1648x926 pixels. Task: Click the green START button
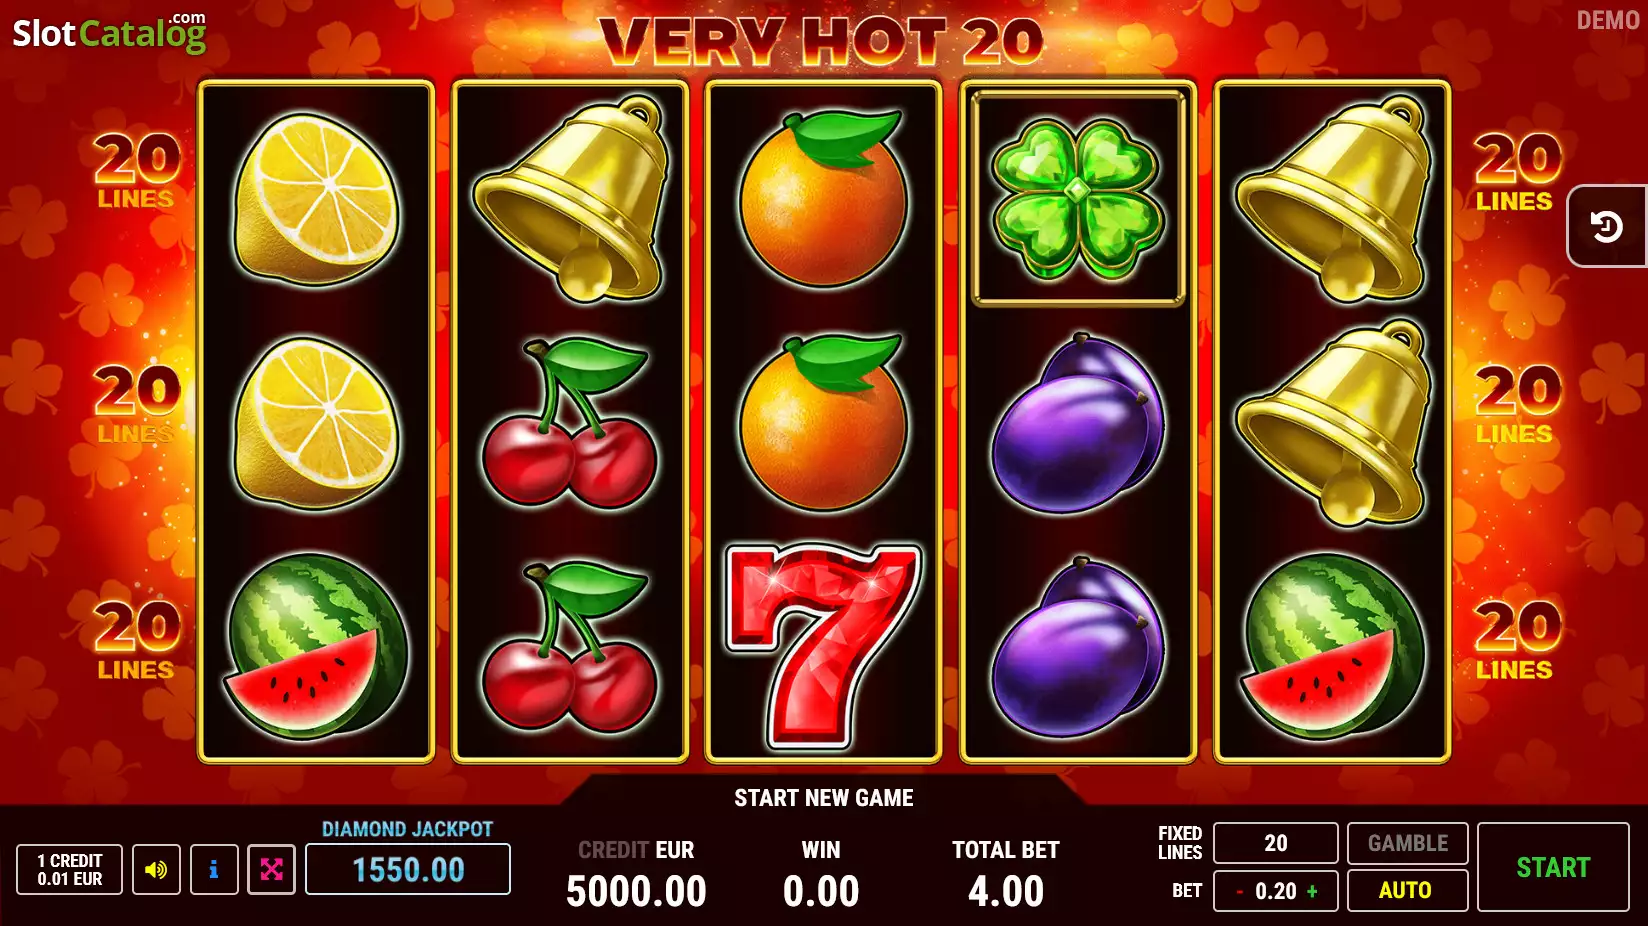point(1553,867)
